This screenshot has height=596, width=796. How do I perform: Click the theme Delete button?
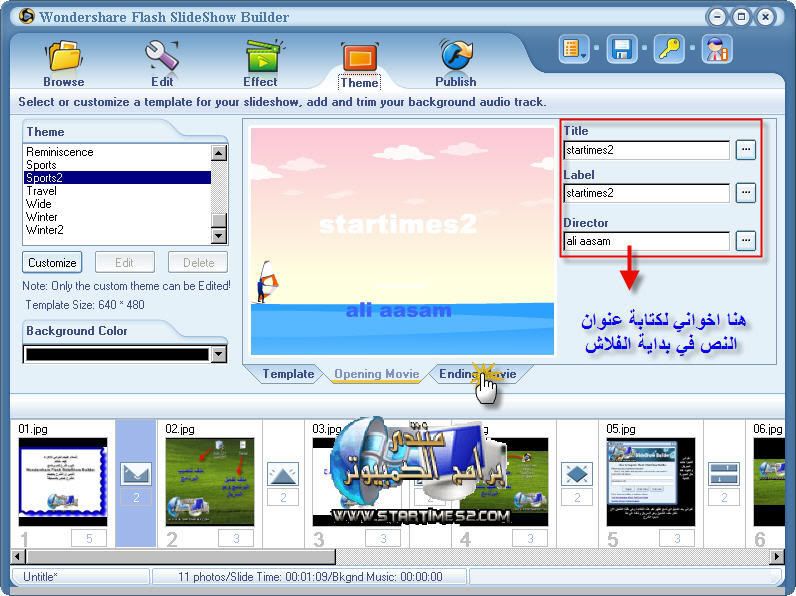point(198,262)
